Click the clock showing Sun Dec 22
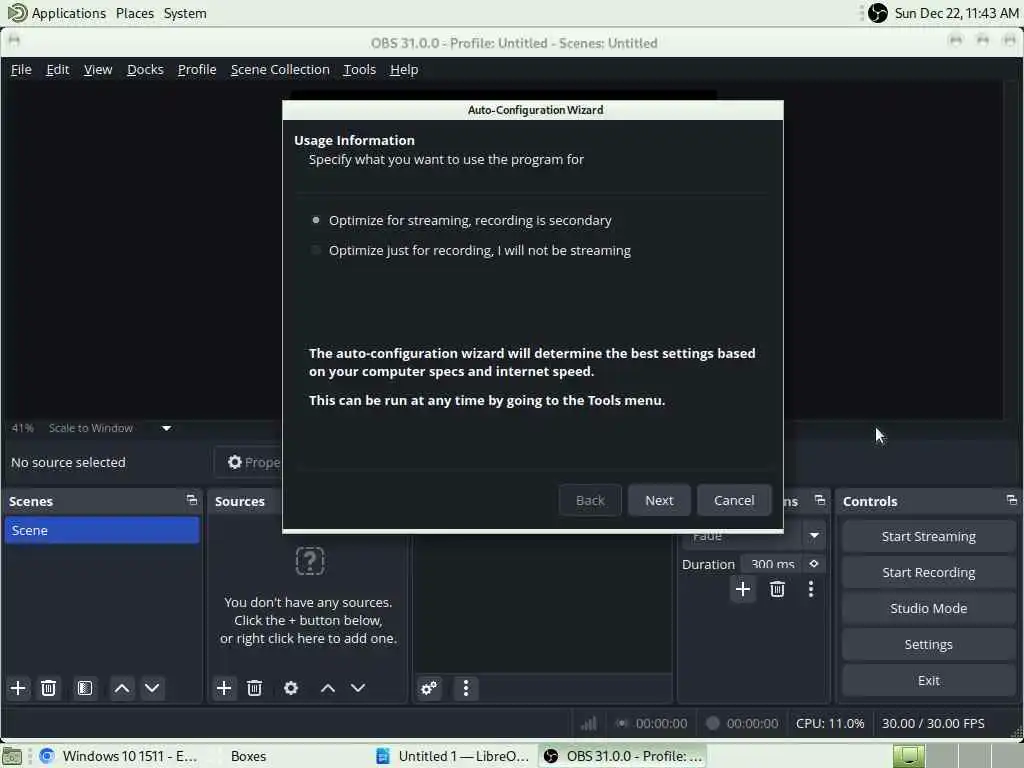 click(956, 13)
